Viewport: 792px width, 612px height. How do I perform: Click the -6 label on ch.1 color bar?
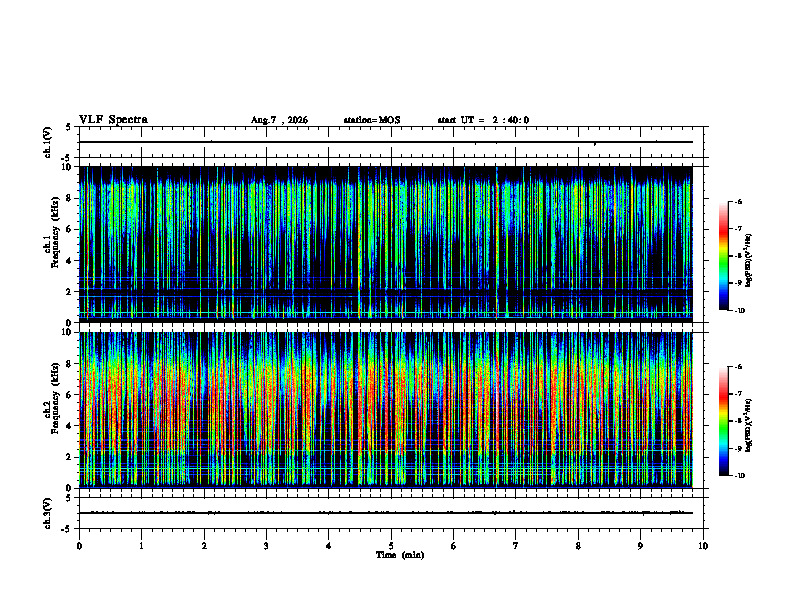click(738, 202)
